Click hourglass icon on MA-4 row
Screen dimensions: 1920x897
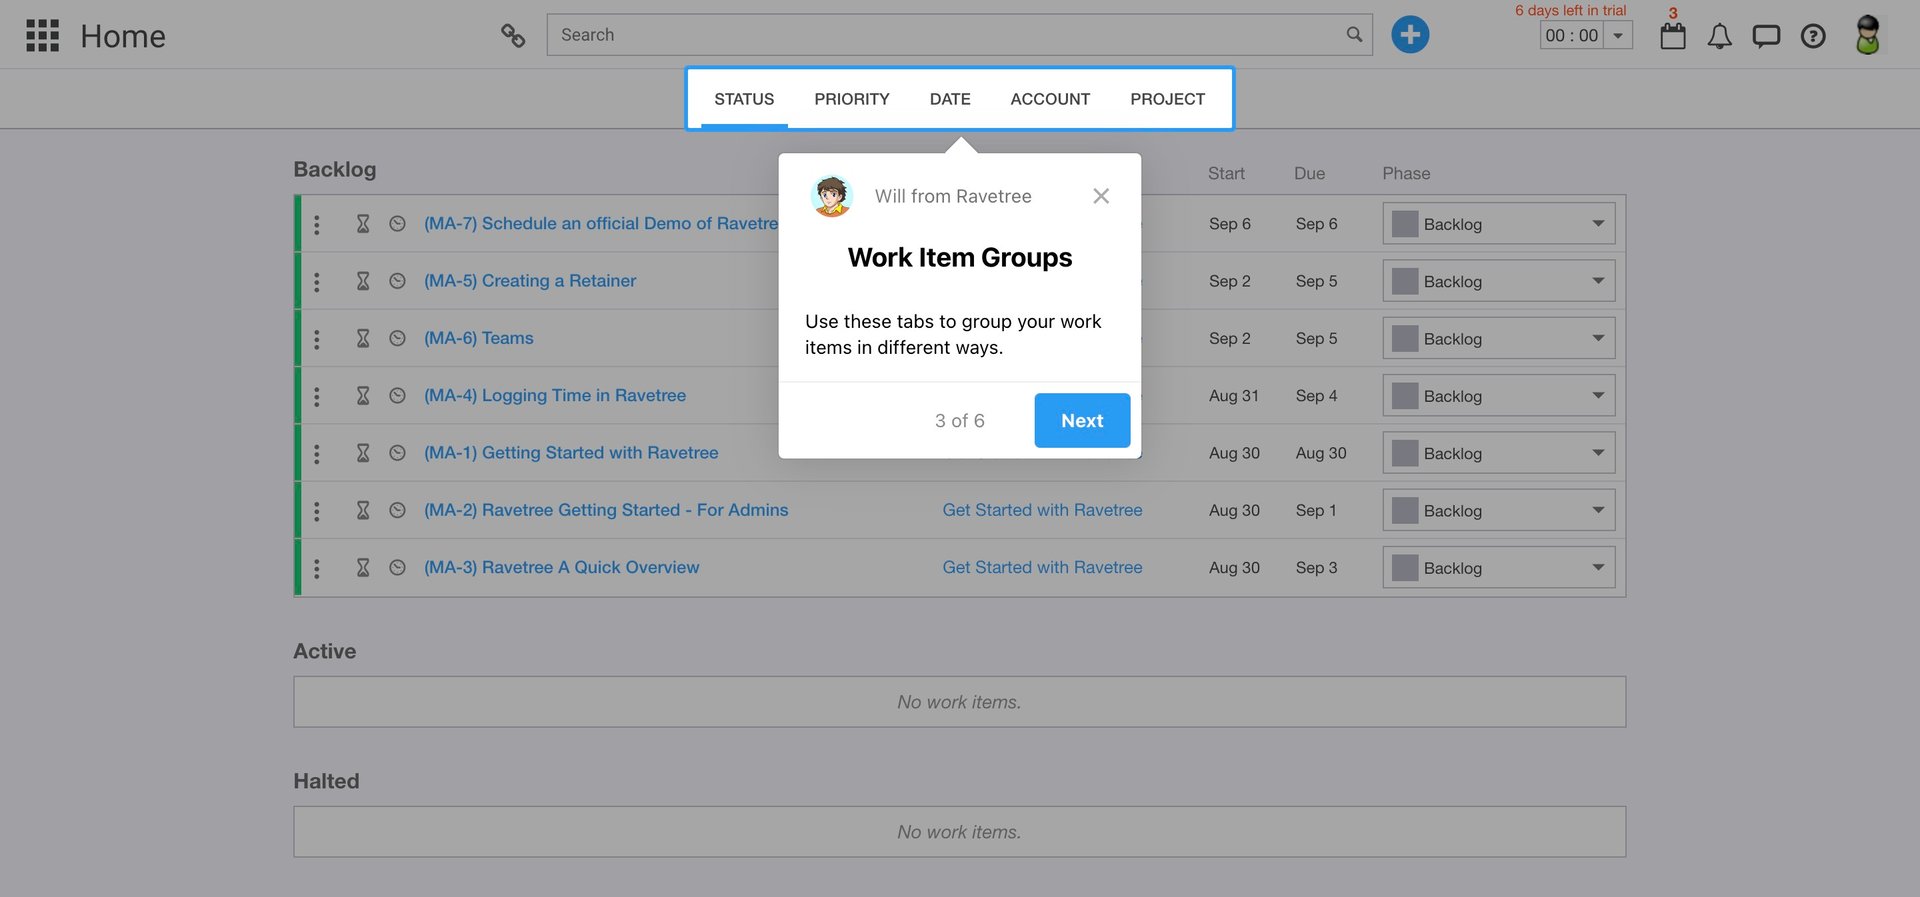pos(363,396)
